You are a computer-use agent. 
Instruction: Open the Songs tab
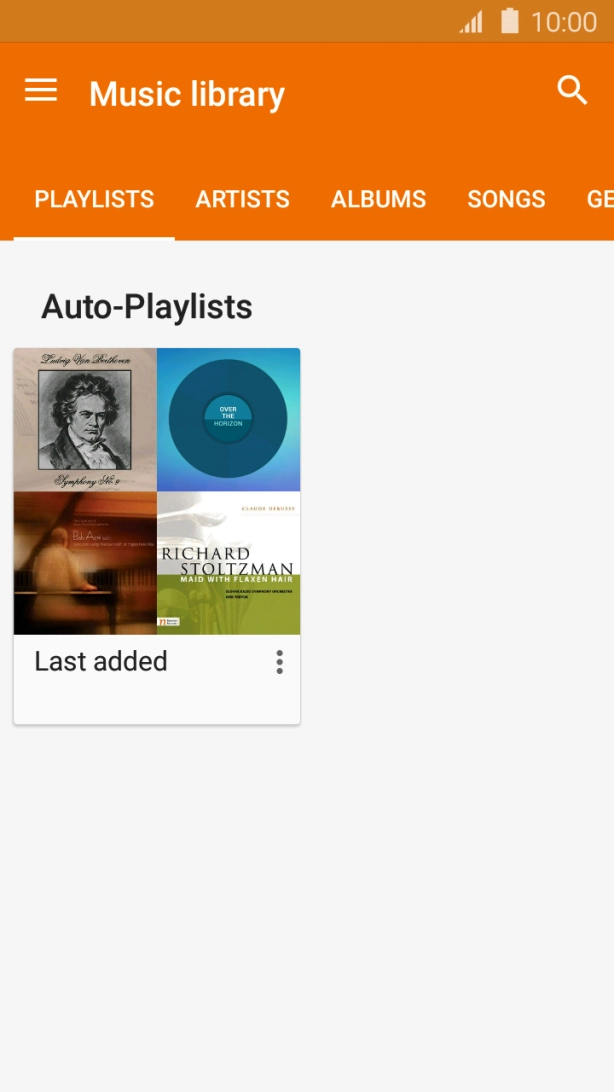(x=506, y=199)
